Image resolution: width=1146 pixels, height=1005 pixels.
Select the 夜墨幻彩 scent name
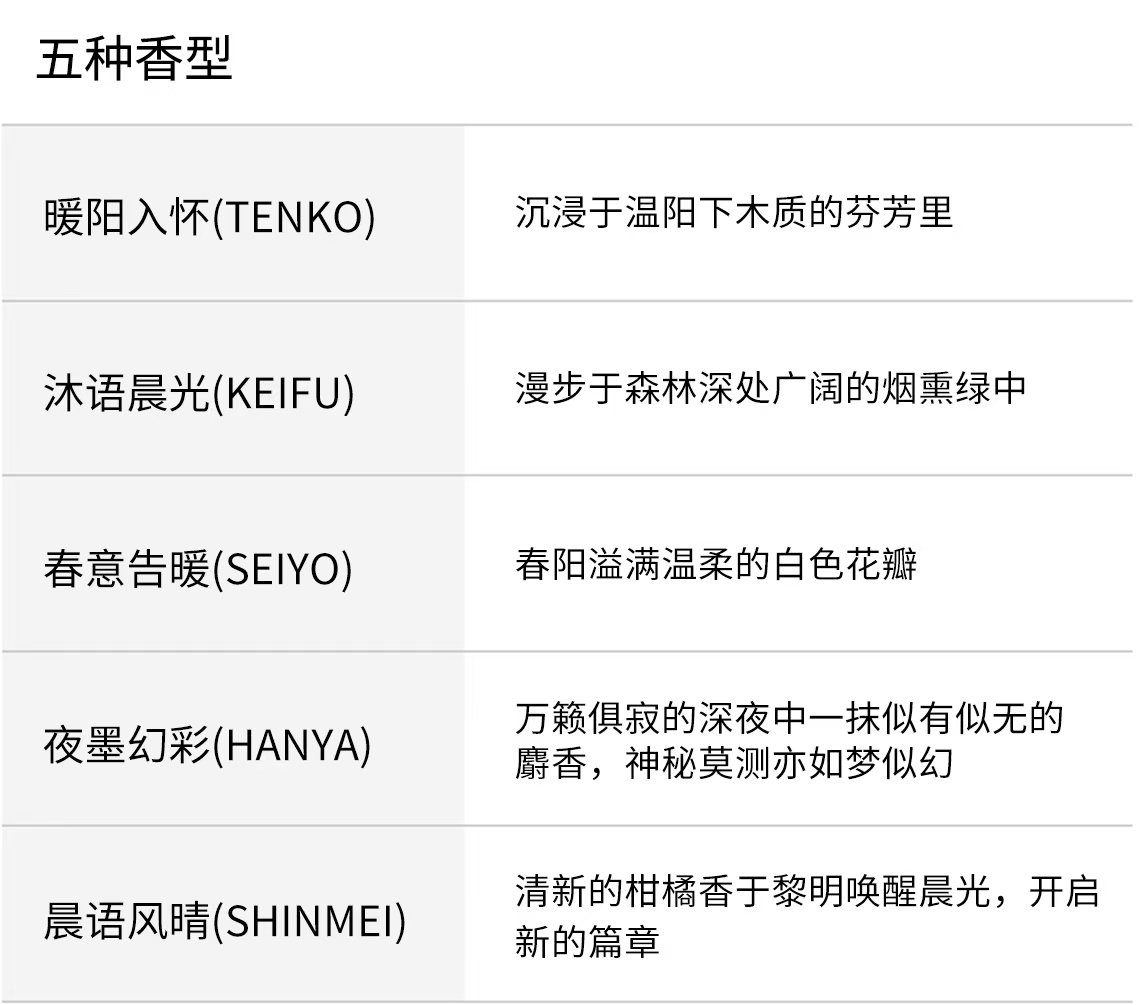tap(128, 745)
